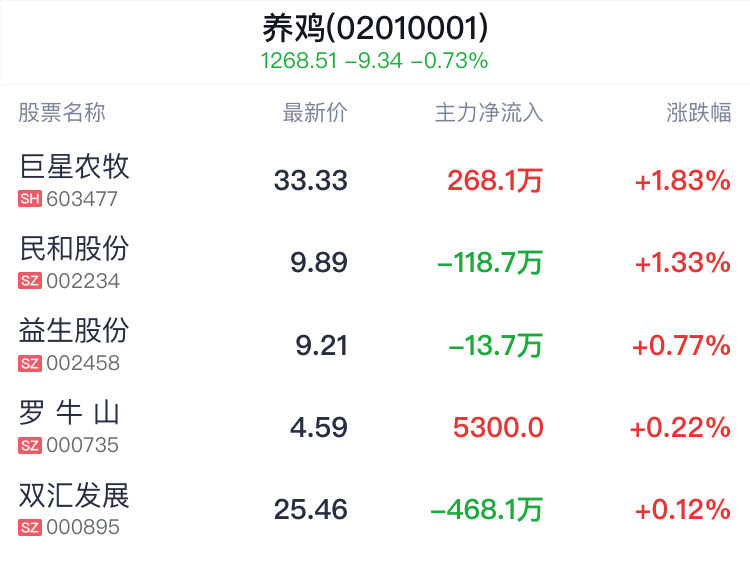750x564 pixels.
Task: Click the SZ badge beside 000735
Action: click(x=30, y=445)
